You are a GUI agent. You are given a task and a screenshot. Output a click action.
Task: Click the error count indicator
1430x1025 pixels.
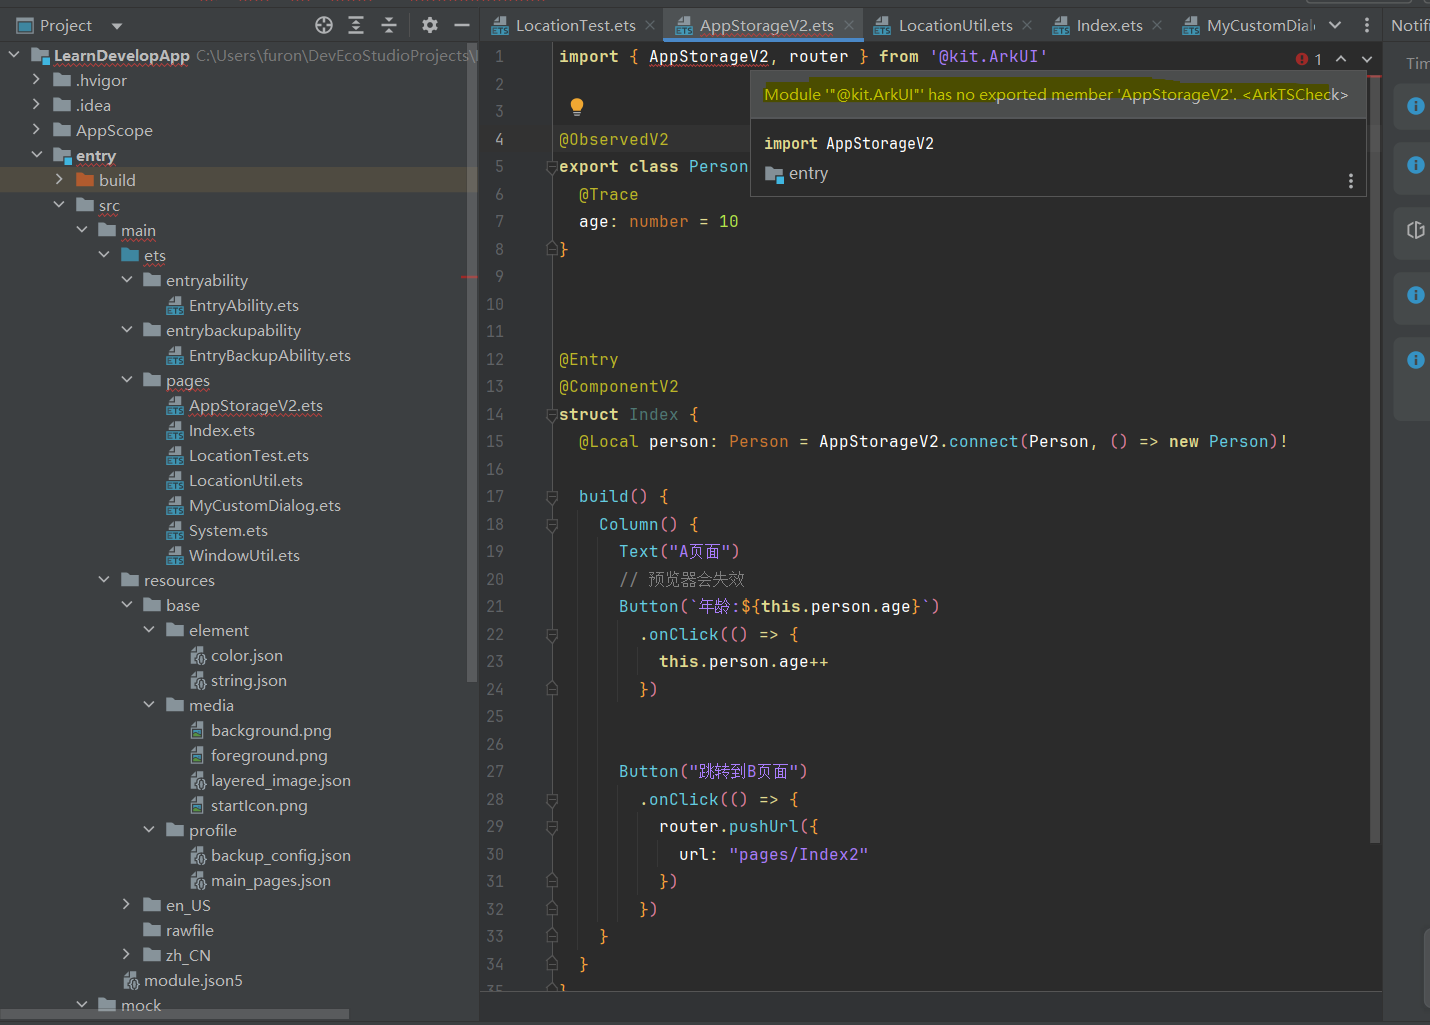pyautogui.click(x=1309, y=59)
